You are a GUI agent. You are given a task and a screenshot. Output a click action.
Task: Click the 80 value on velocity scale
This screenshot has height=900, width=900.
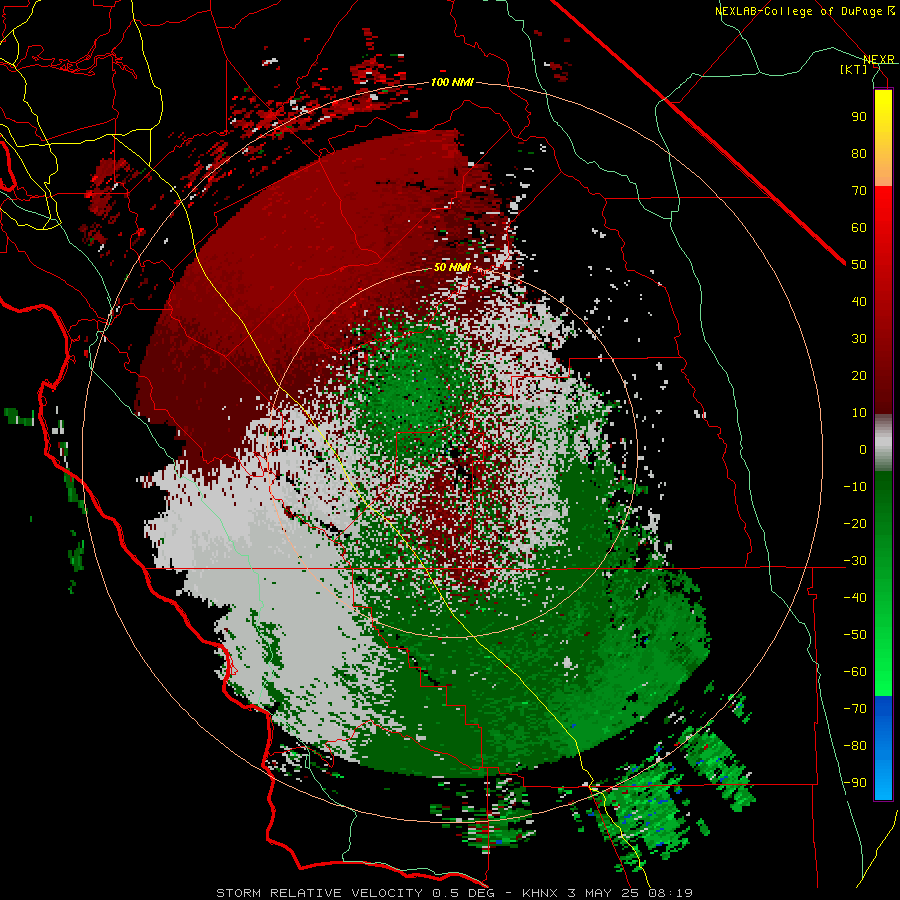coord(859,153)
